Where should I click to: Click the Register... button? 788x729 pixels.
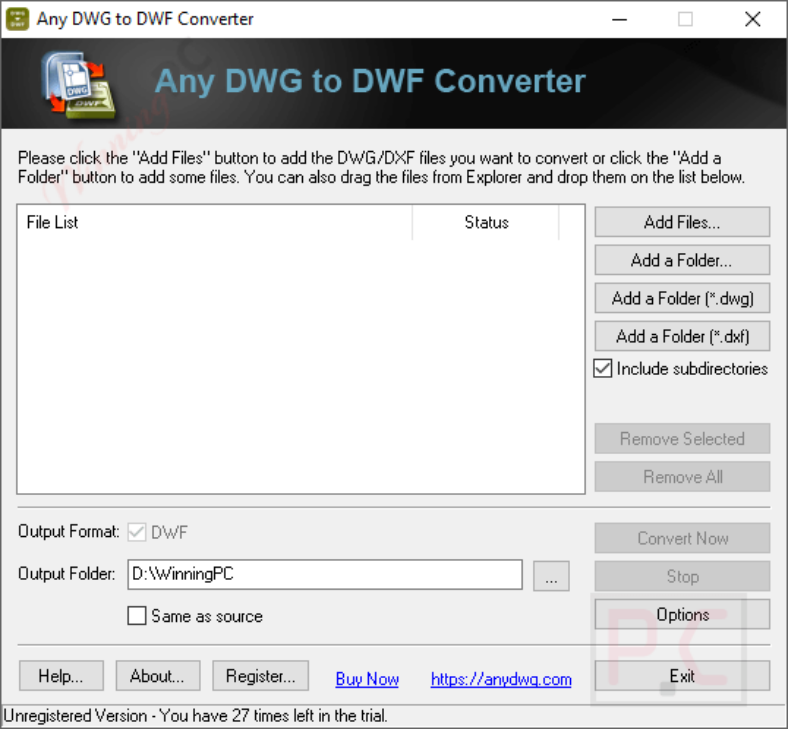(x=260, y=676)
